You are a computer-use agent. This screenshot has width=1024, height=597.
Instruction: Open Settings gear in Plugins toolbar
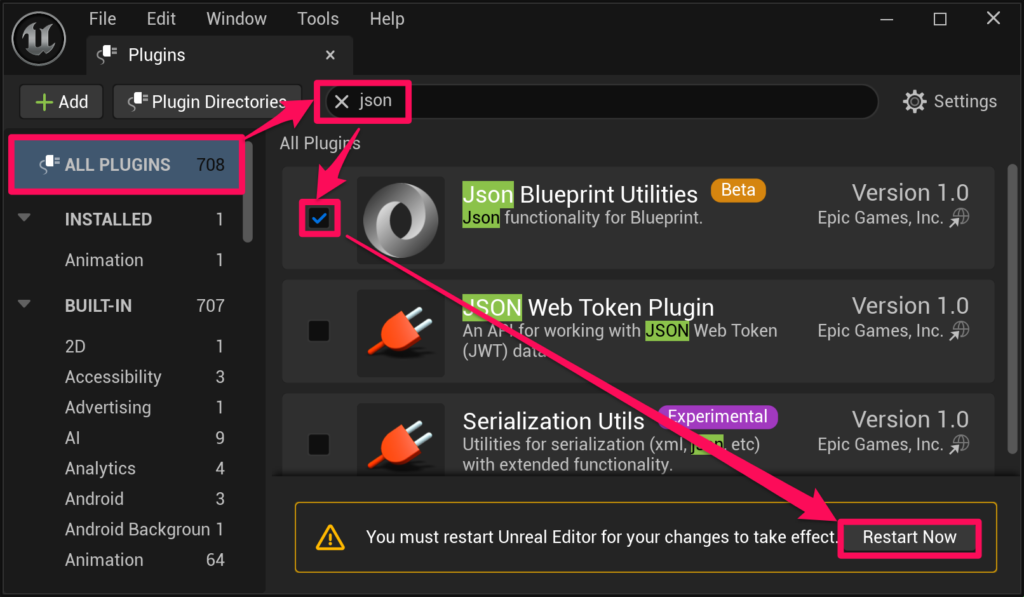(914, 101)
